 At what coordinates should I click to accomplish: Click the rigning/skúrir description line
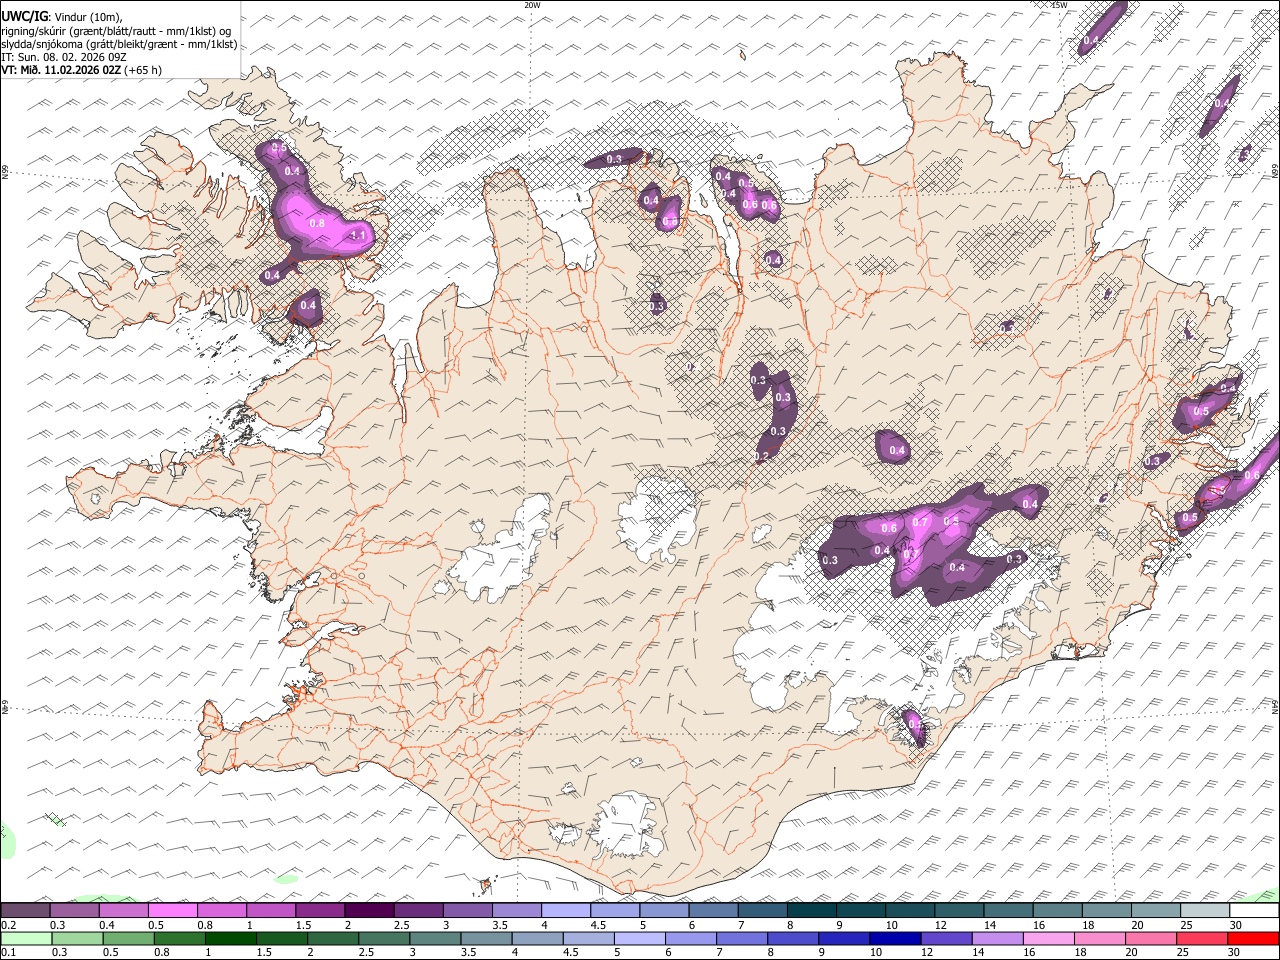(116, 30)
